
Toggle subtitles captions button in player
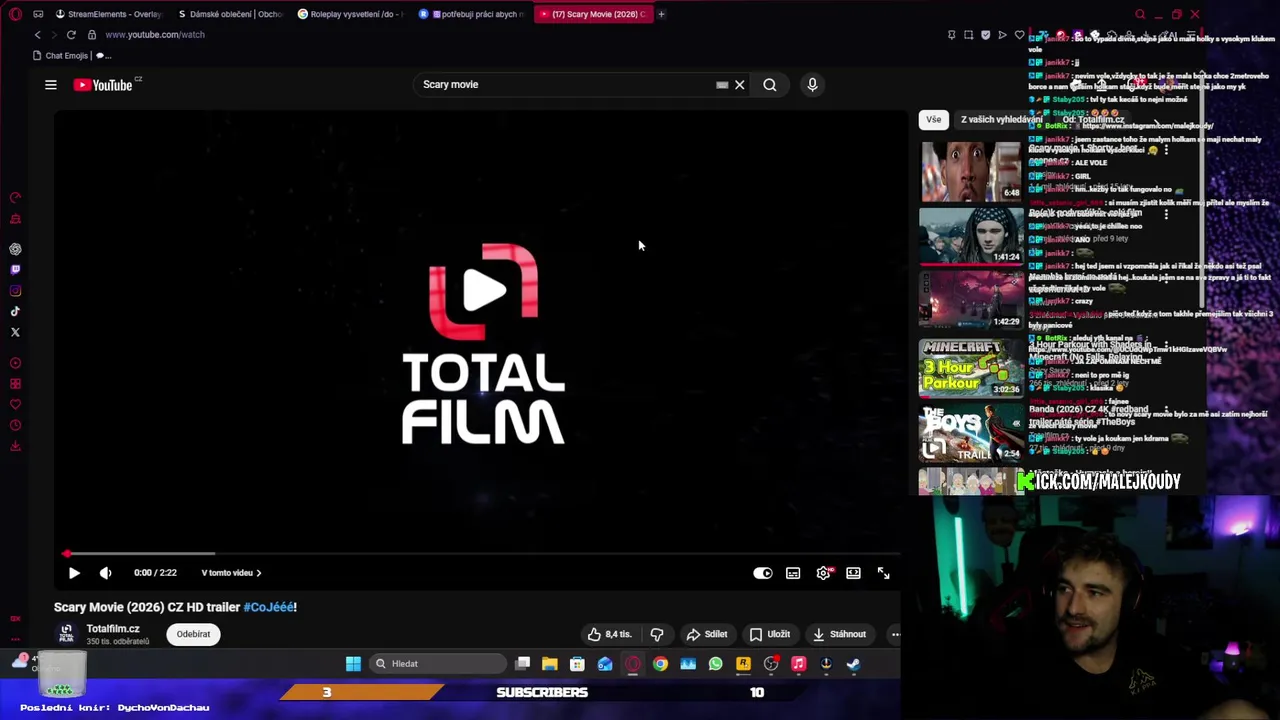coord(793,573)
